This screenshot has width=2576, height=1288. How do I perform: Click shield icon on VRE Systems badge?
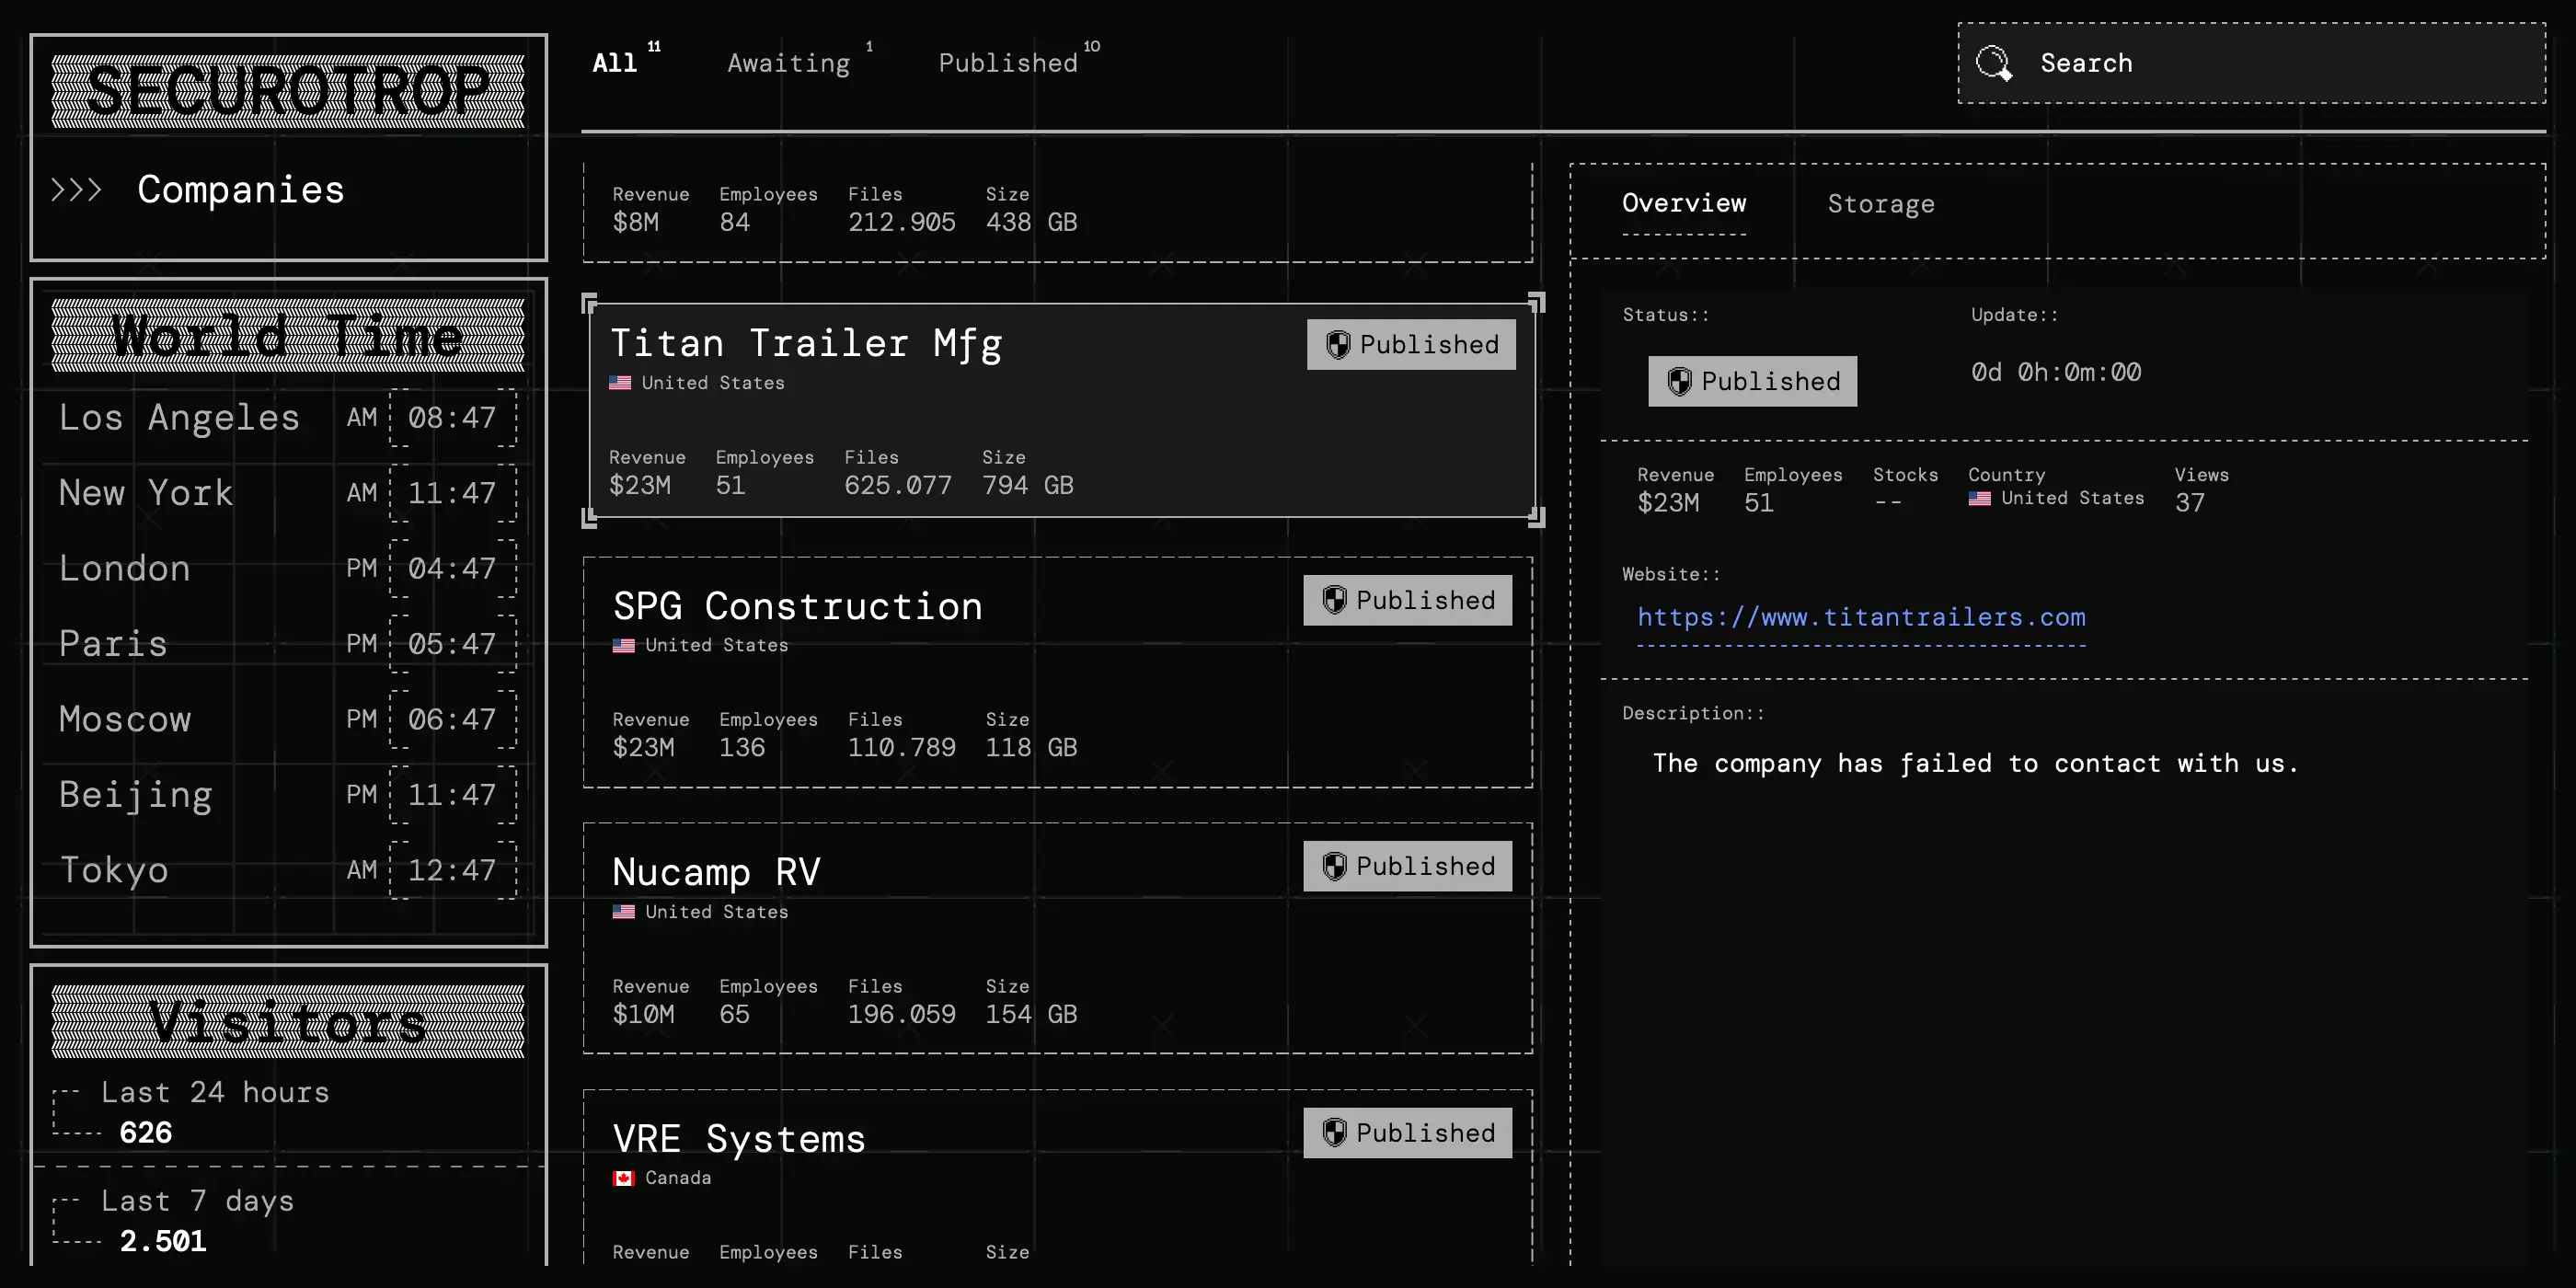(1334, 1133)
